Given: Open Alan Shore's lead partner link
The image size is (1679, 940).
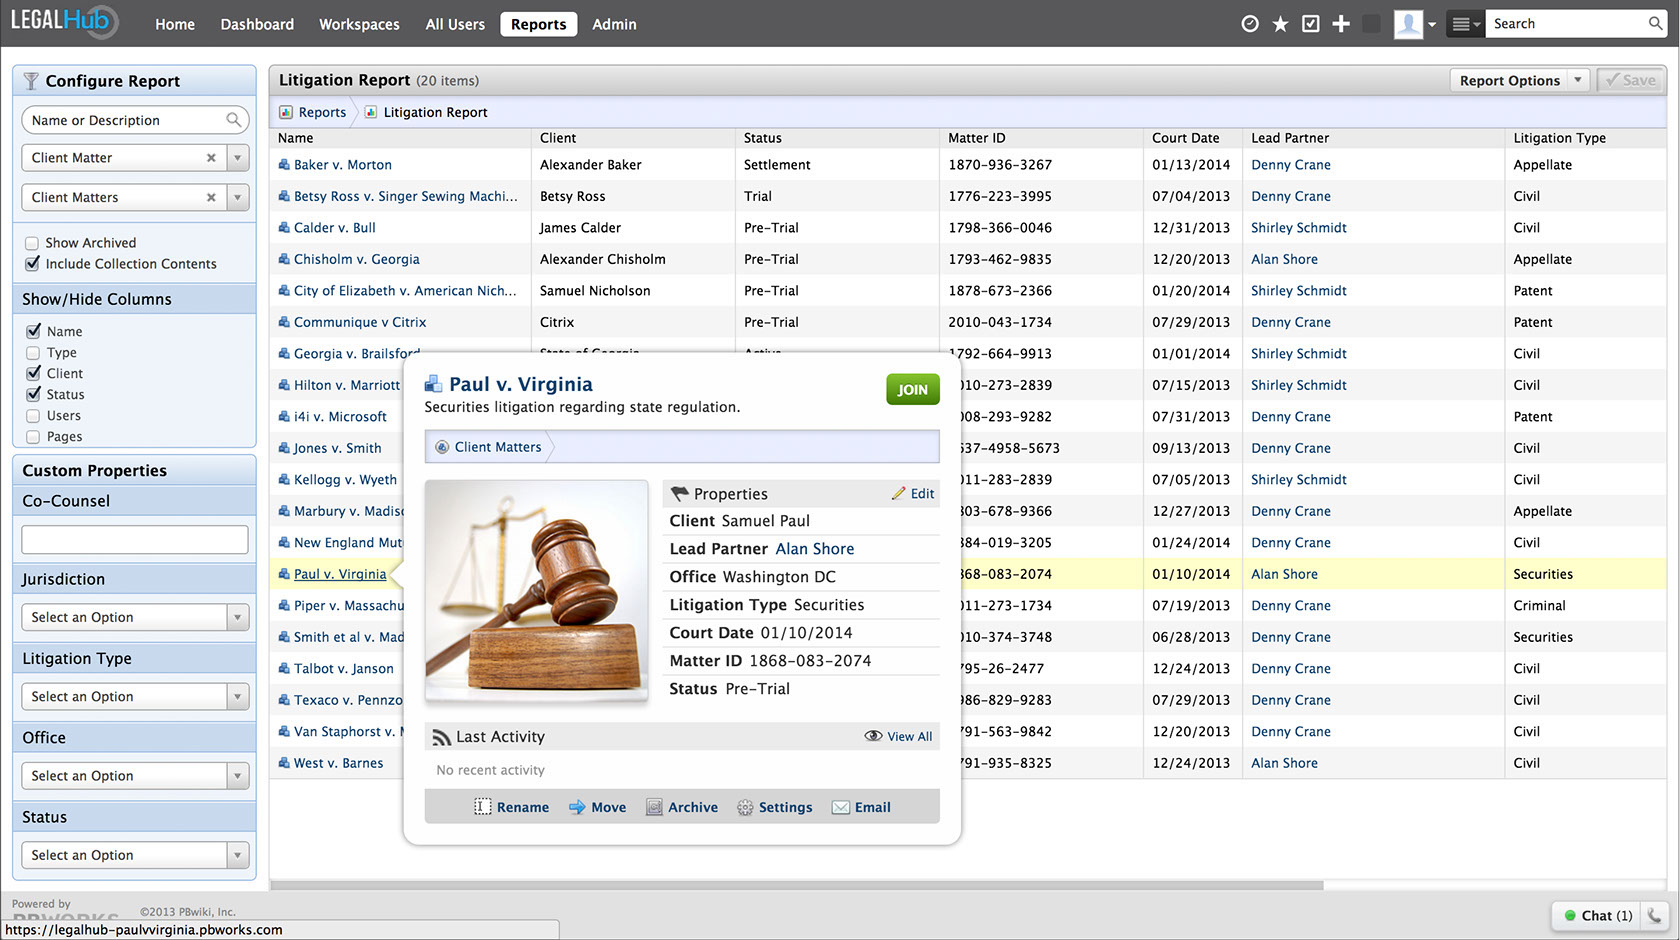Looking at the screenshot, I should pos(814,549).
